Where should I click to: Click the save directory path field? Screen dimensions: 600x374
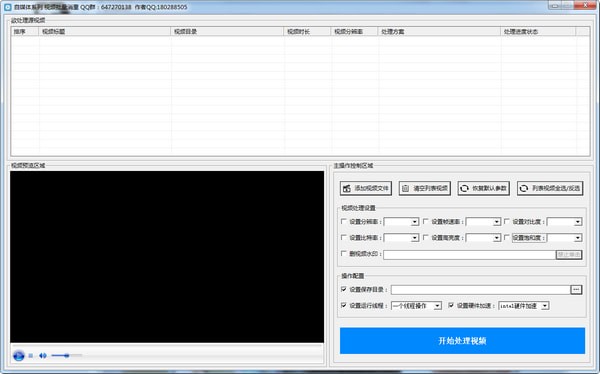coord(481,290)
